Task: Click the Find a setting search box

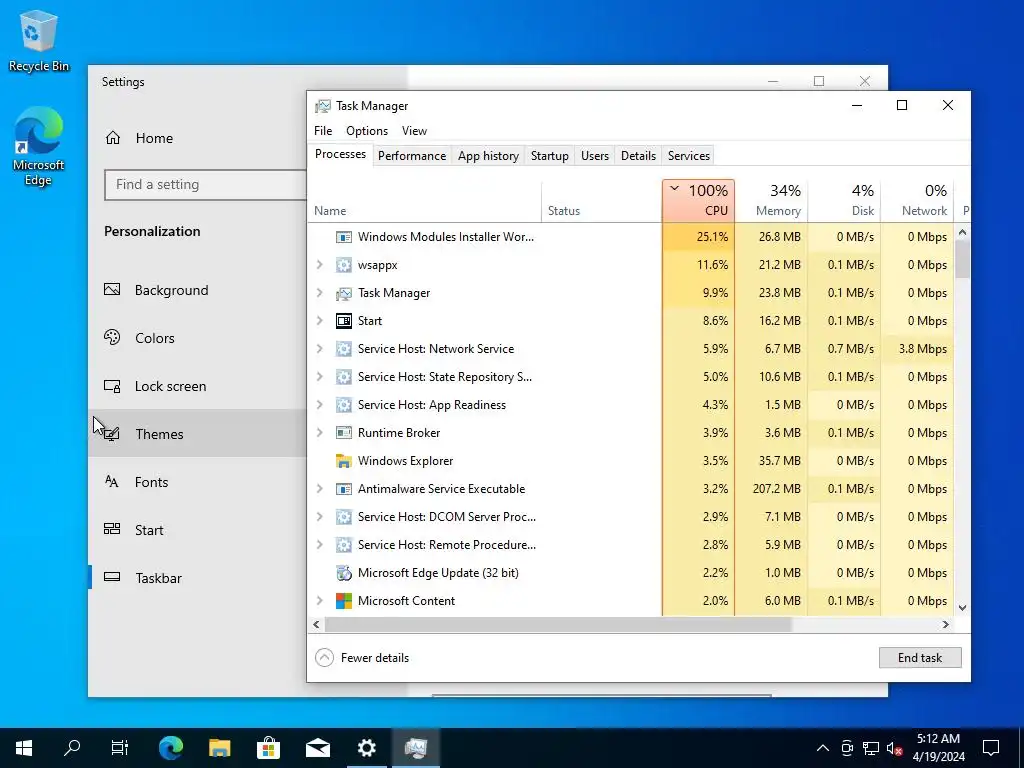Action: click(205, 185)
